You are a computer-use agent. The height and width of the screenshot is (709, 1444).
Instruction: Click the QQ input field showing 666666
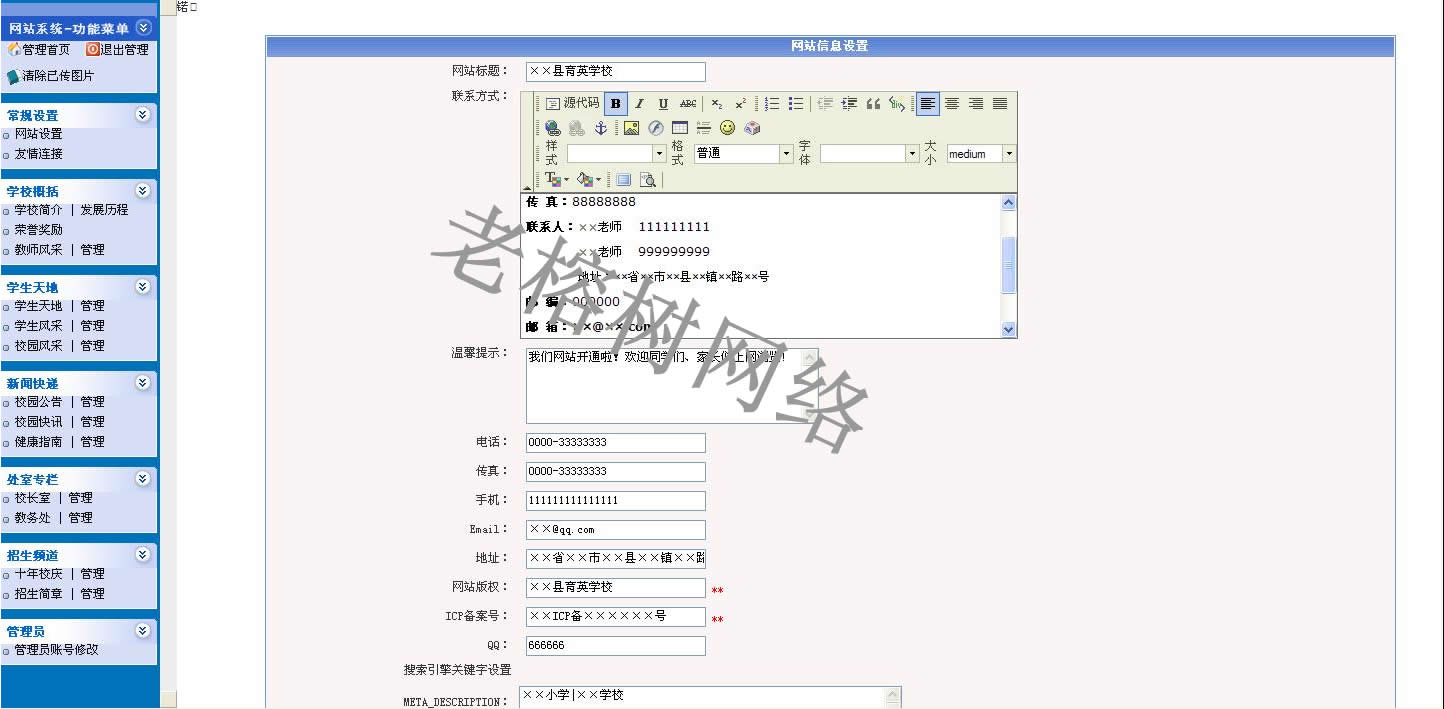click(x=615, y=646)
